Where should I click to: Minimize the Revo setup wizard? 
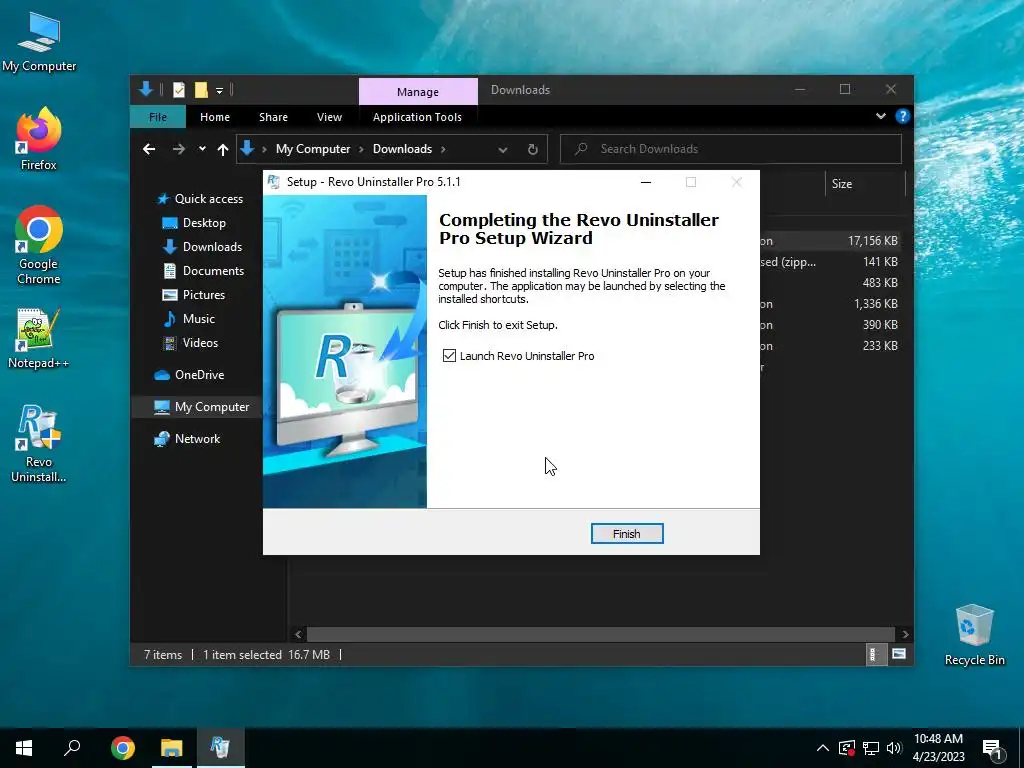[x=646, y=182]
